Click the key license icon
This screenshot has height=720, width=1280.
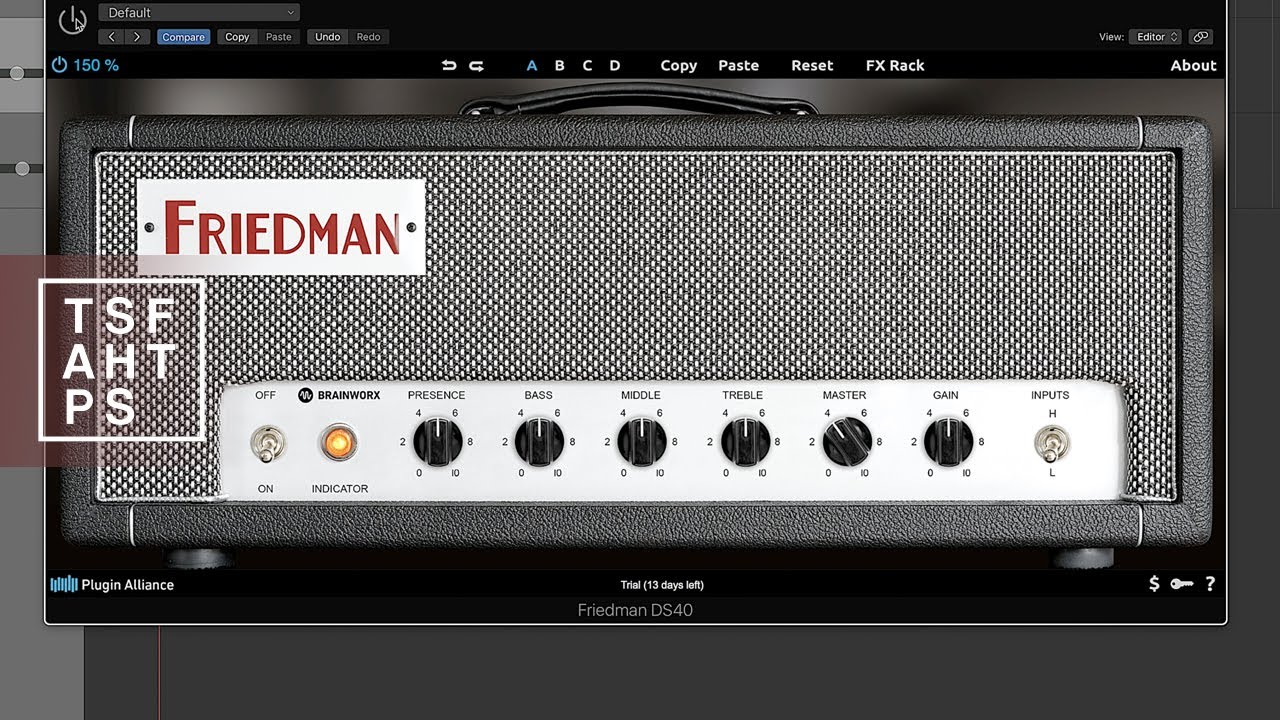(x=1182, y=584)
